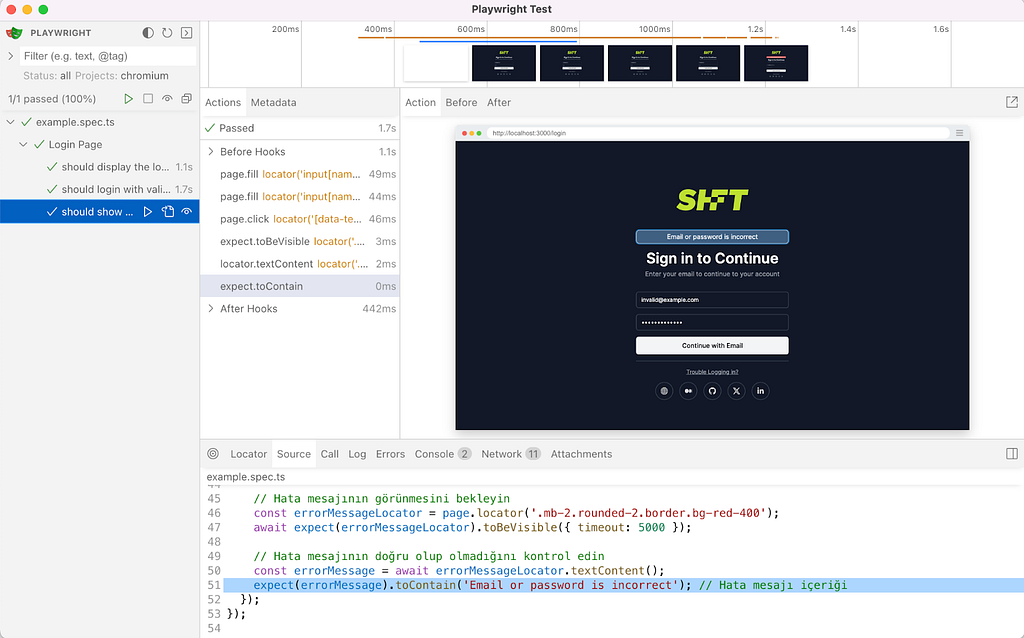The height and width of the screenshot is (638, 1024).
Task: Collapse the Login Page group
Action: point(24,144)
